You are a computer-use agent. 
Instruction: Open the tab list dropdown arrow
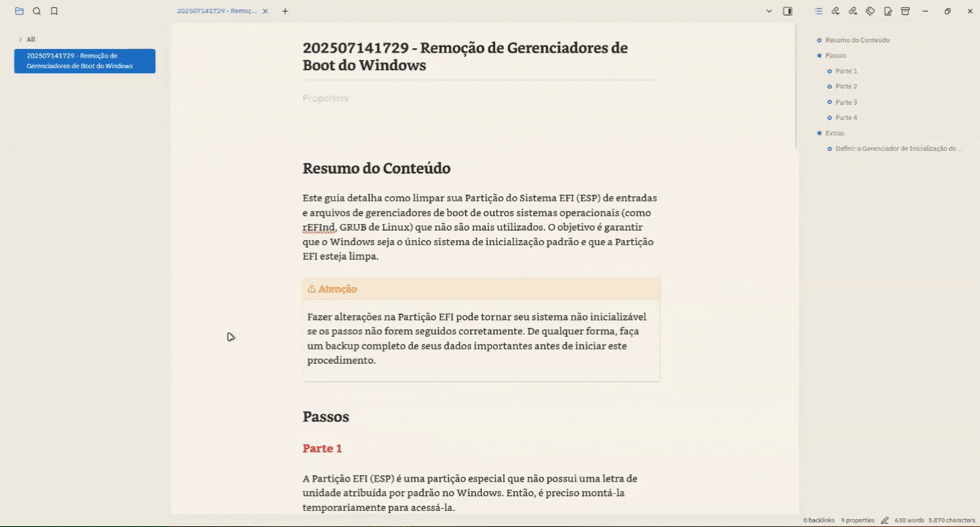769,11
